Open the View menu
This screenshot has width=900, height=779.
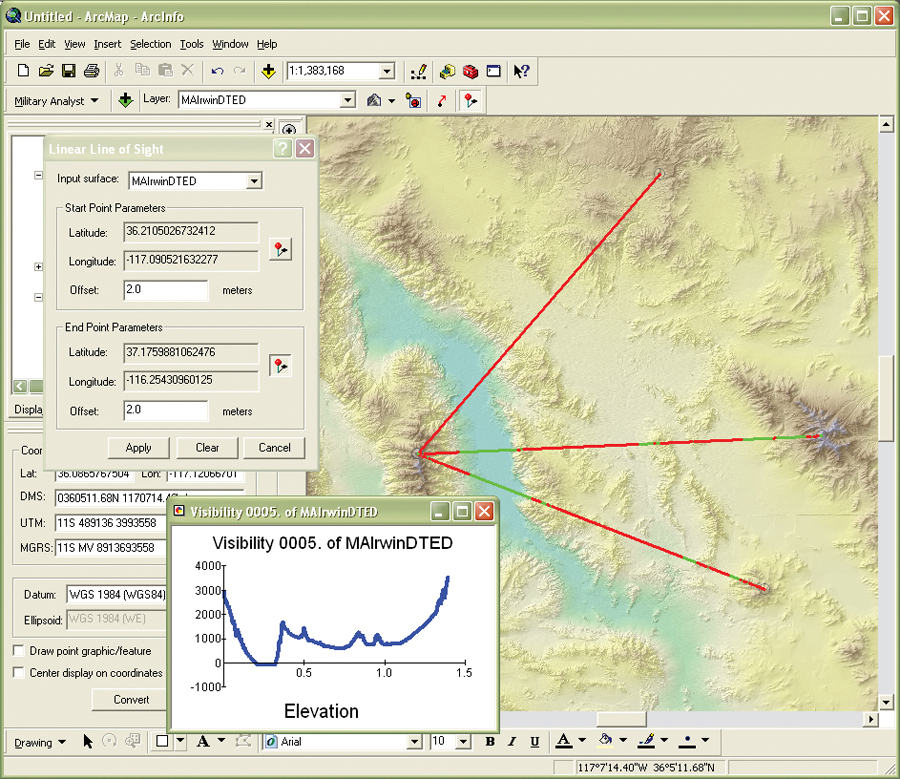75,44
